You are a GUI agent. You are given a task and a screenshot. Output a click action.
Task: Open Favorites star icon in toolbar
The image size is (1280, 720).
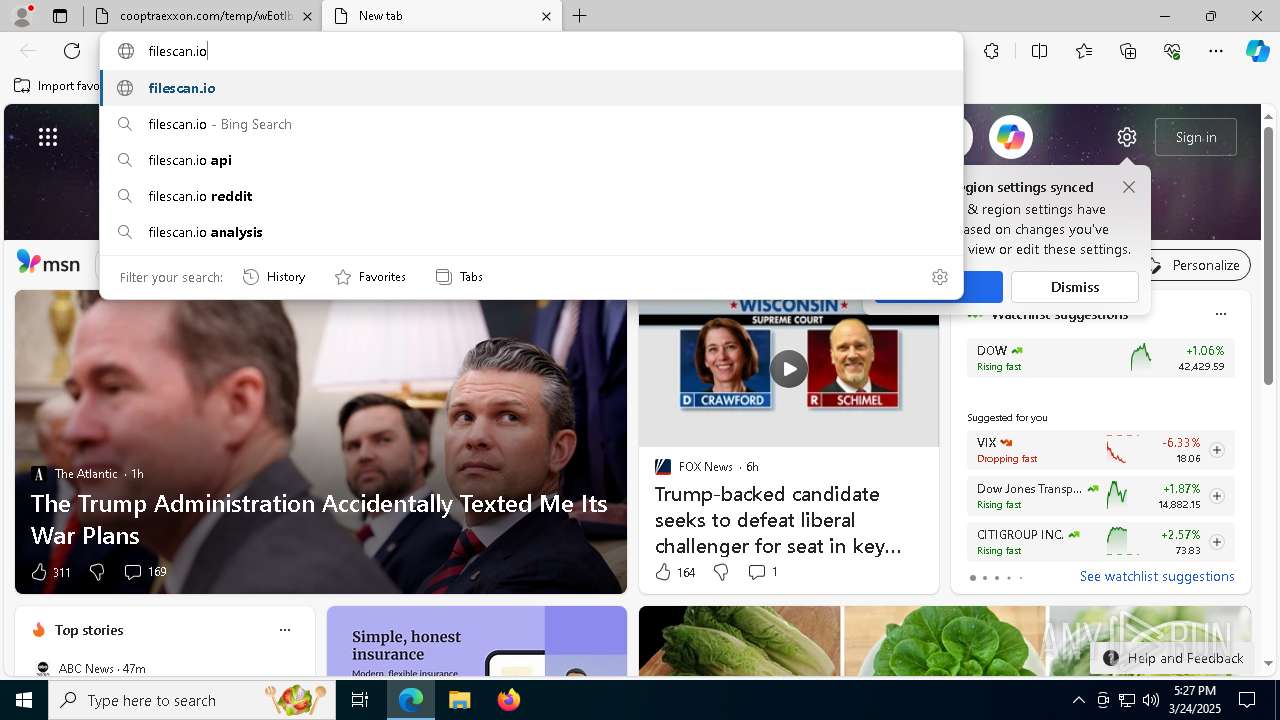1084,51
